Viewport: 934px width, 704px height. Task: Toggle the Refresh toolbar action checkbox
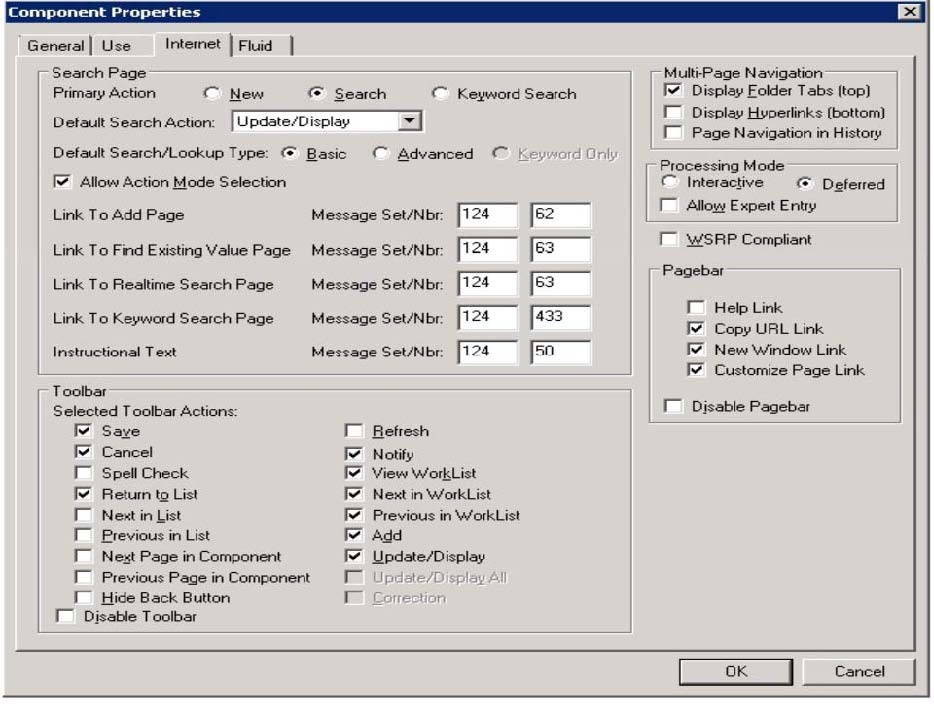354,431
